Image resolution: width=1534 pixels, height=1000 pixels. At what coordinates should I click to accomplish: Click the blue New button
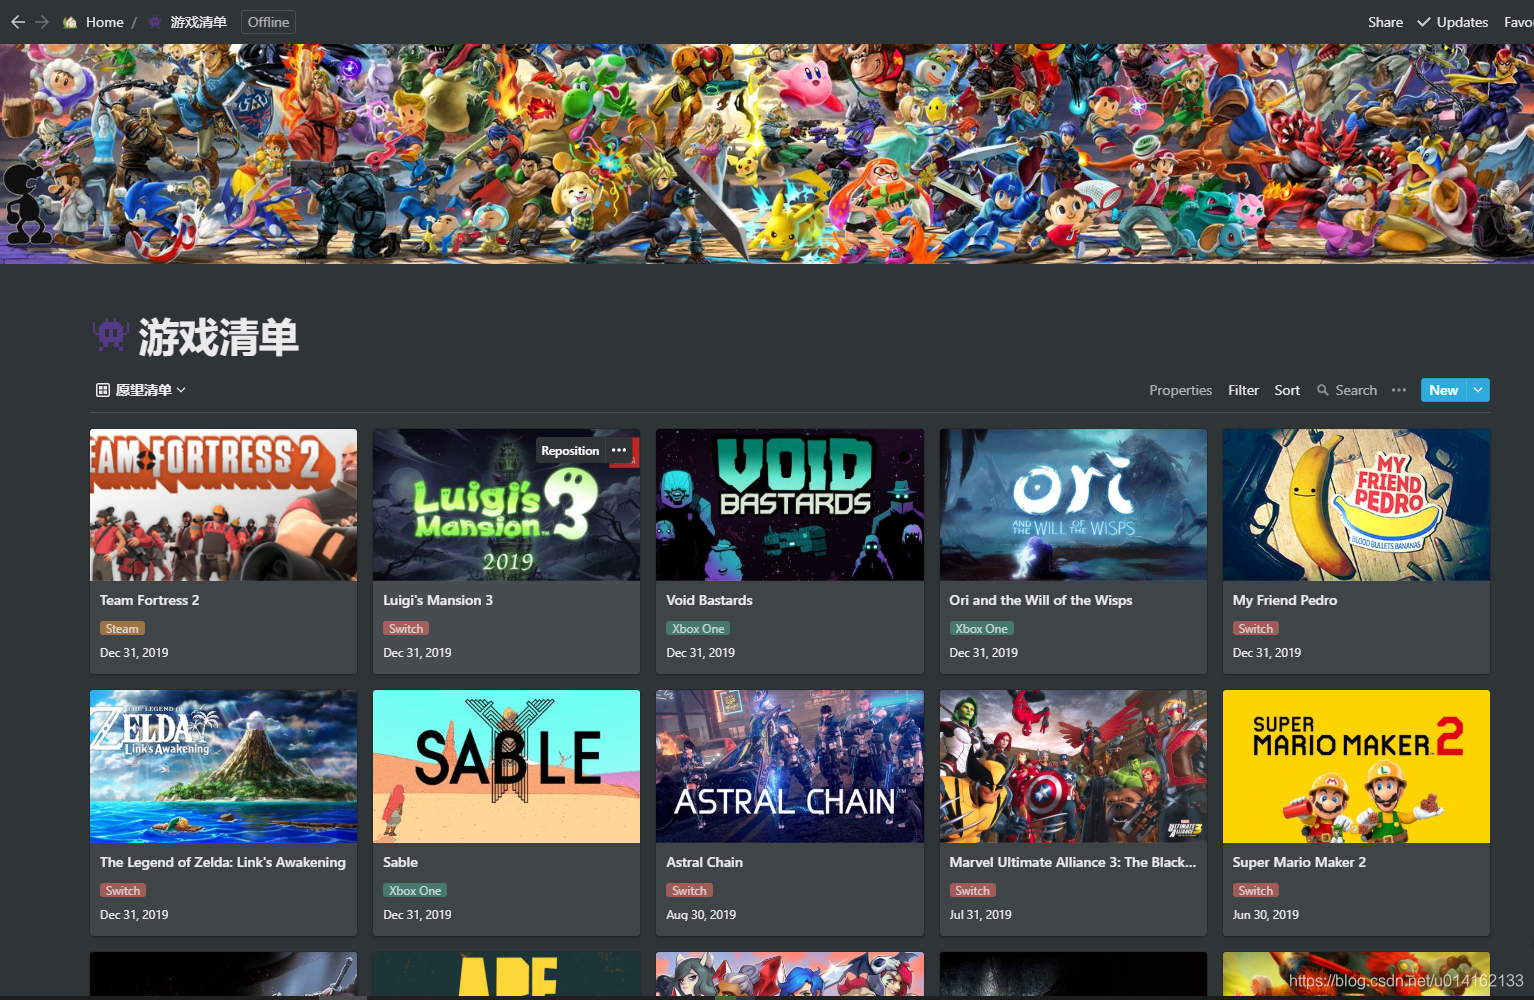click(x=1443, y=390)
